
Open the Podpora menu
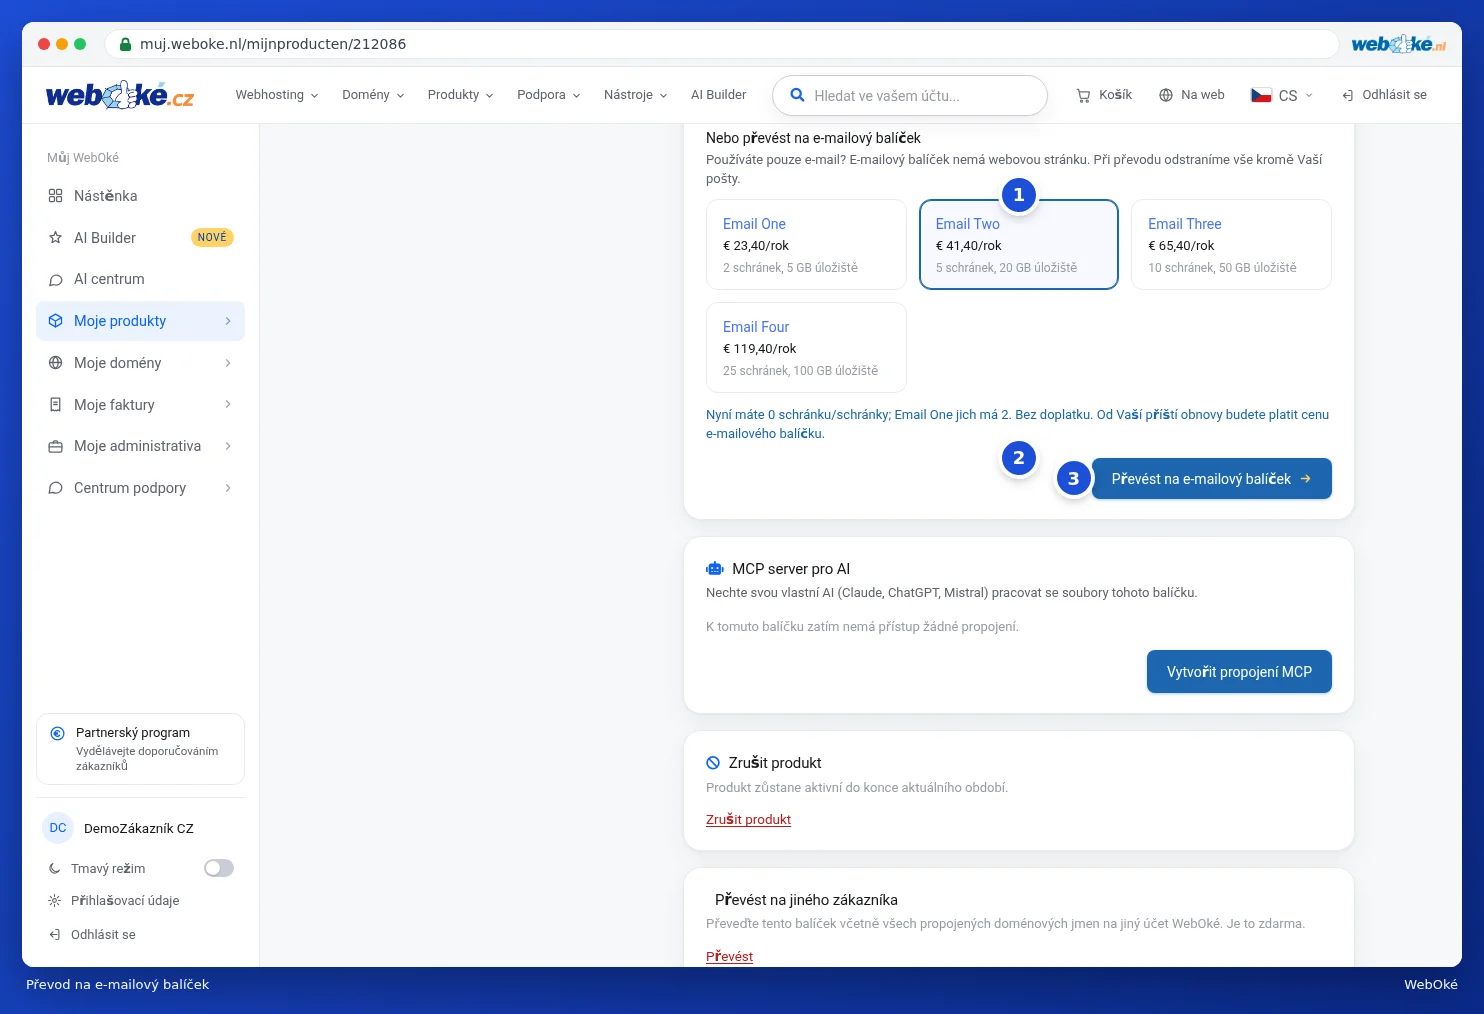[548, 95]
